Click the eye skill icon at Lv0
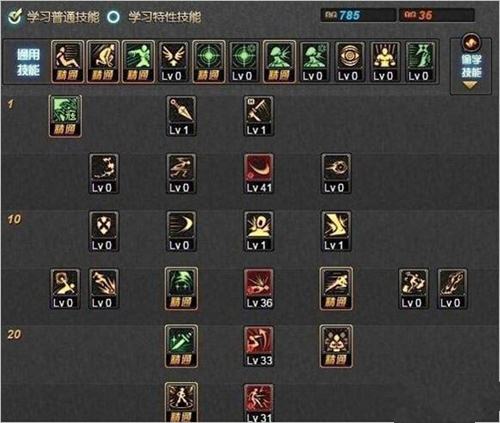500x423 pixels. tap(350, 62)
